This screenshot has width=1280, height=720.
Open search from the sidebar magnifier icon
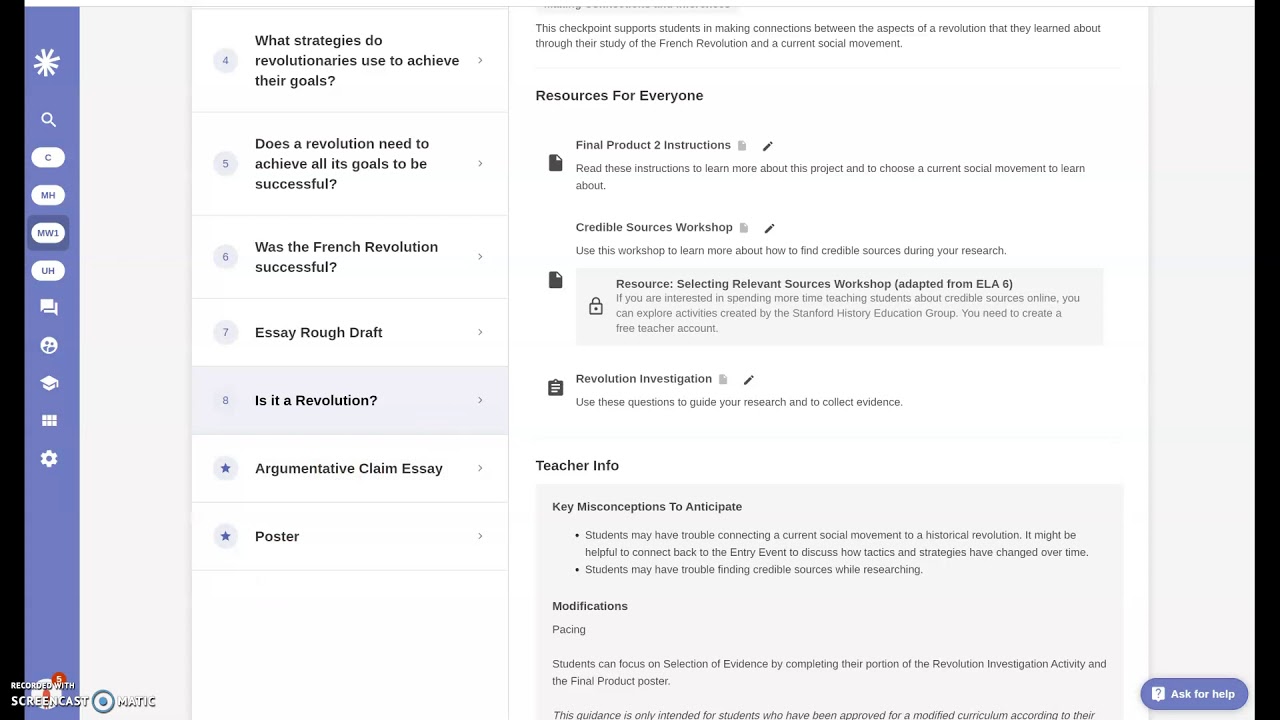[x=48, y=119]
